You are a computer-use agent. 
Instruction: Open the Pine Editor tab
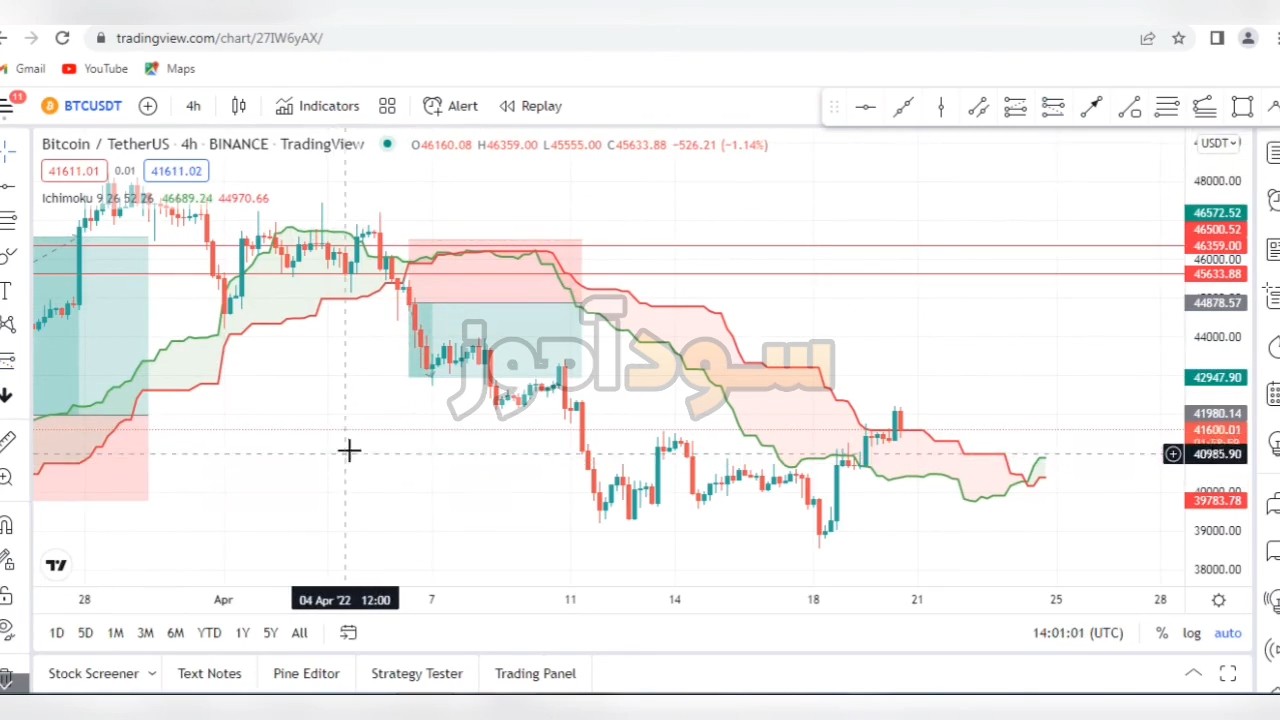click(306, 674)
